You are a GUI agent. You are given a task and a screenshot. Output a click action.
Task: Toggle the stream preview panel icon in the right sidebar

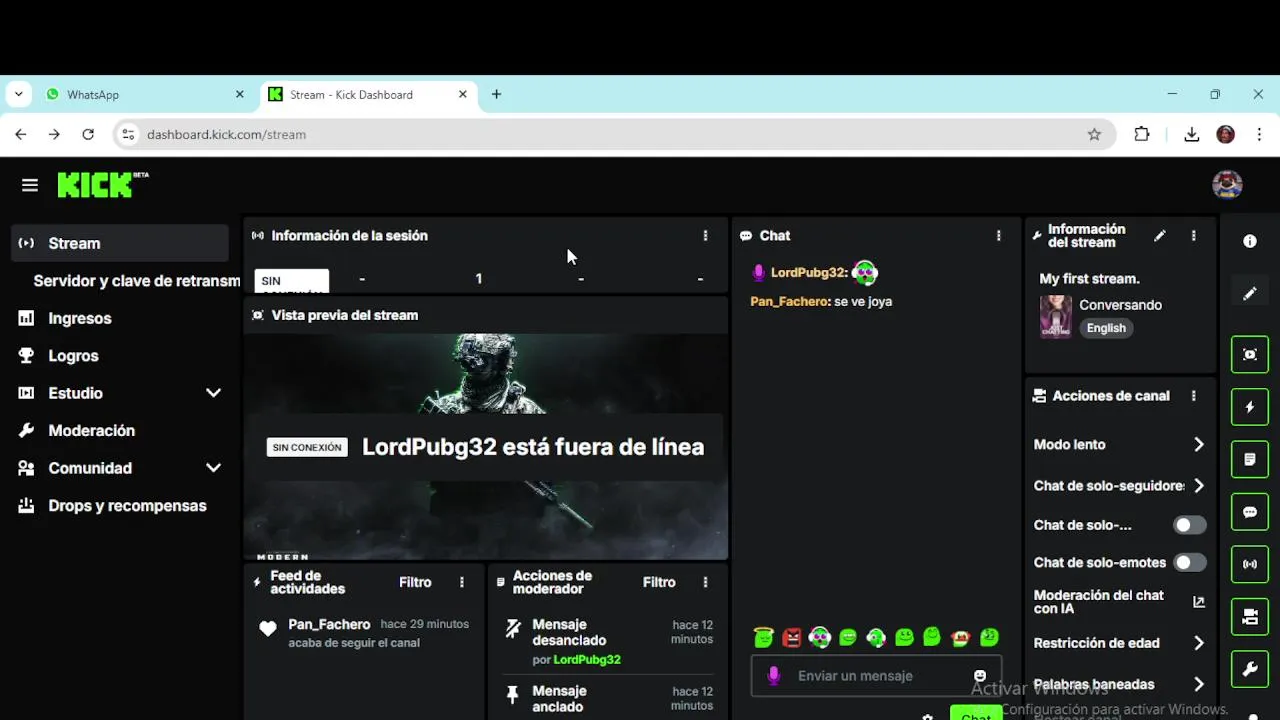(1250, 355)
